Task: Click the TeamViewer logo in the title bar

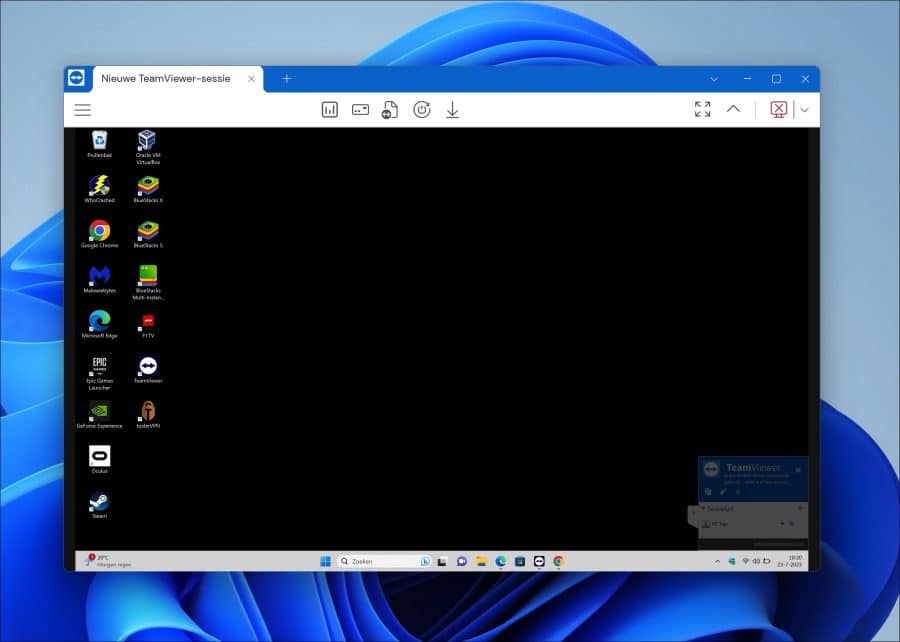Action: coord(76,78)
